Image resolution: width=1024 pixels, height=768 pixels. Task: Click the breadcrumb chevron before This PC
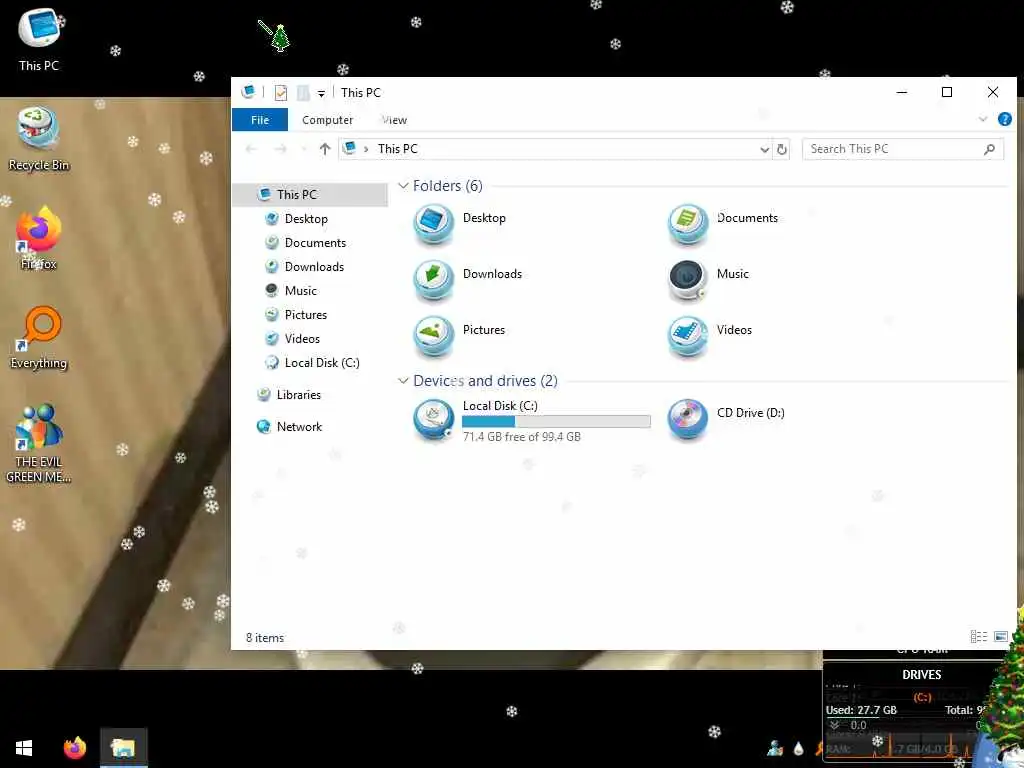click(366, 149)
